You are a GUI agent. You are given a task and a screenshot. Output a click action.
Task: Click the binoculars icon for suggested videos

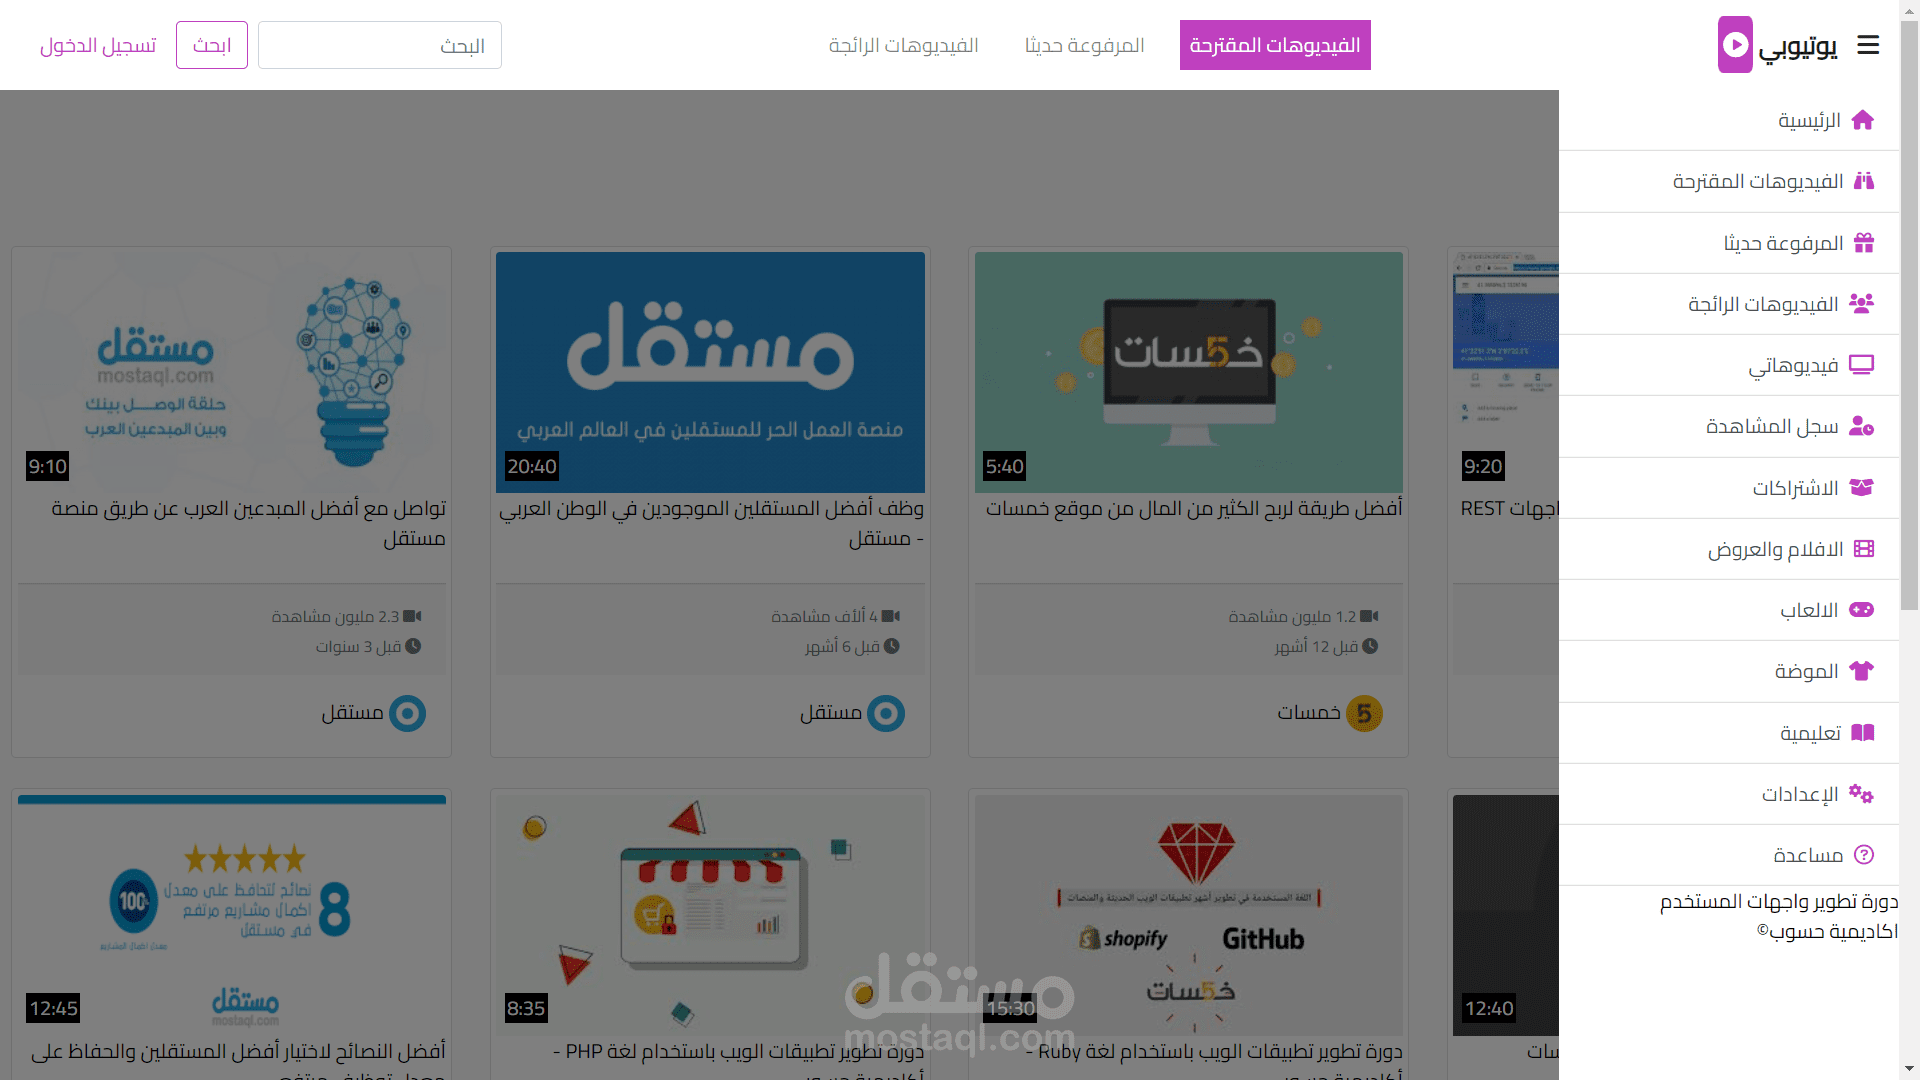1863,181
